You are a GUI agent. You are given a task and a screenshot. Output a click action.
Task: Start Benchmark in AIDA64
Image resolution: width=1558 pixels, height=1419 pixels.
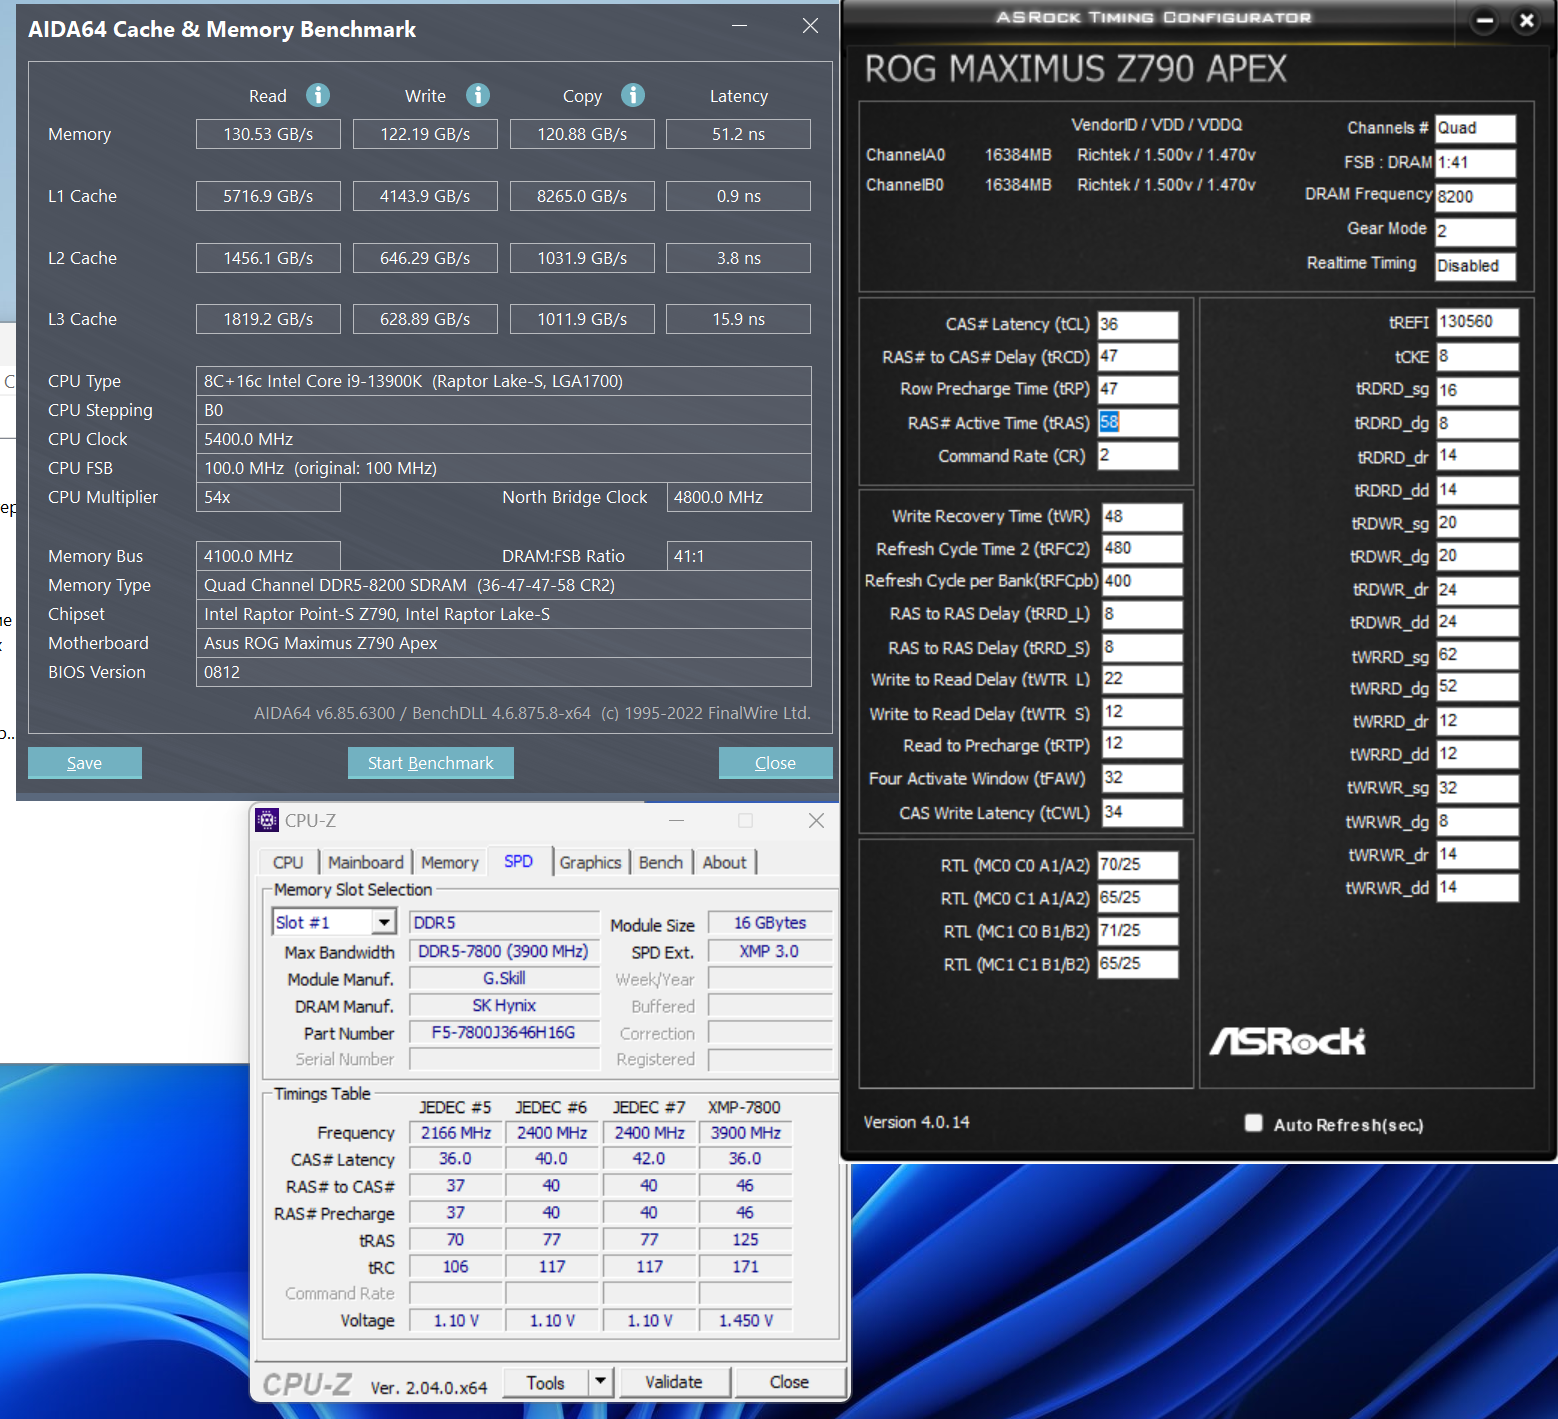[x=431, y=763]
